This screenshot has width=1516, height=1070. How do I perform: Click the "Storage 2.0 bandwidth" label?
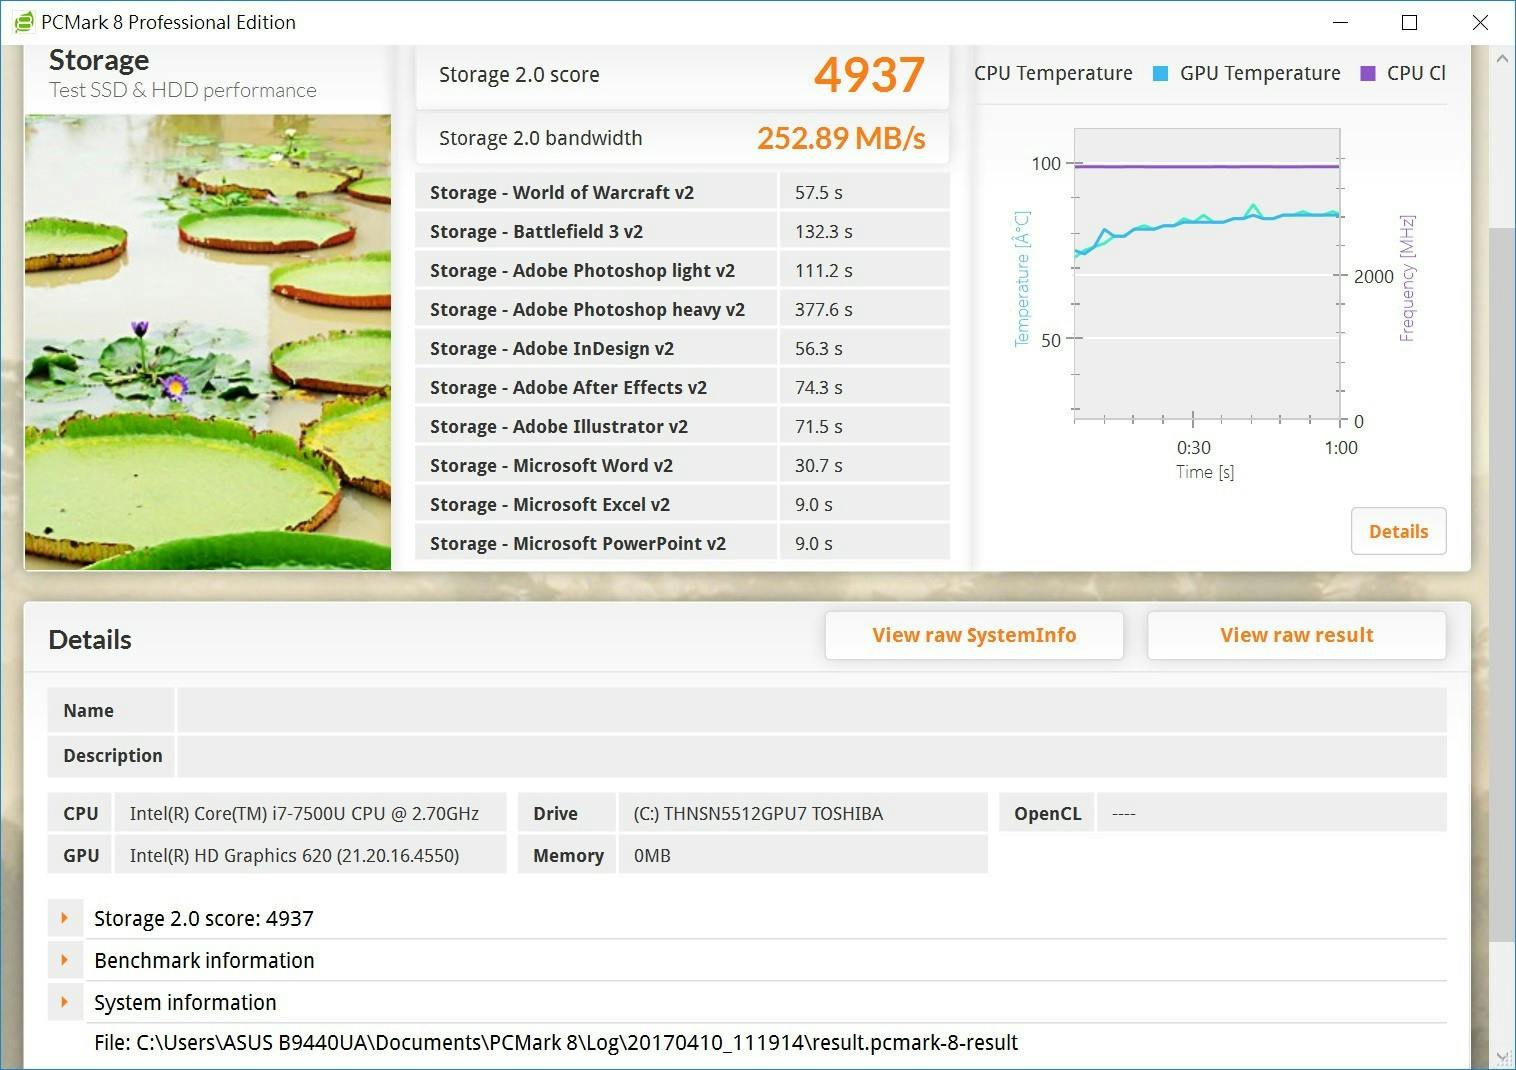[541, 138]
